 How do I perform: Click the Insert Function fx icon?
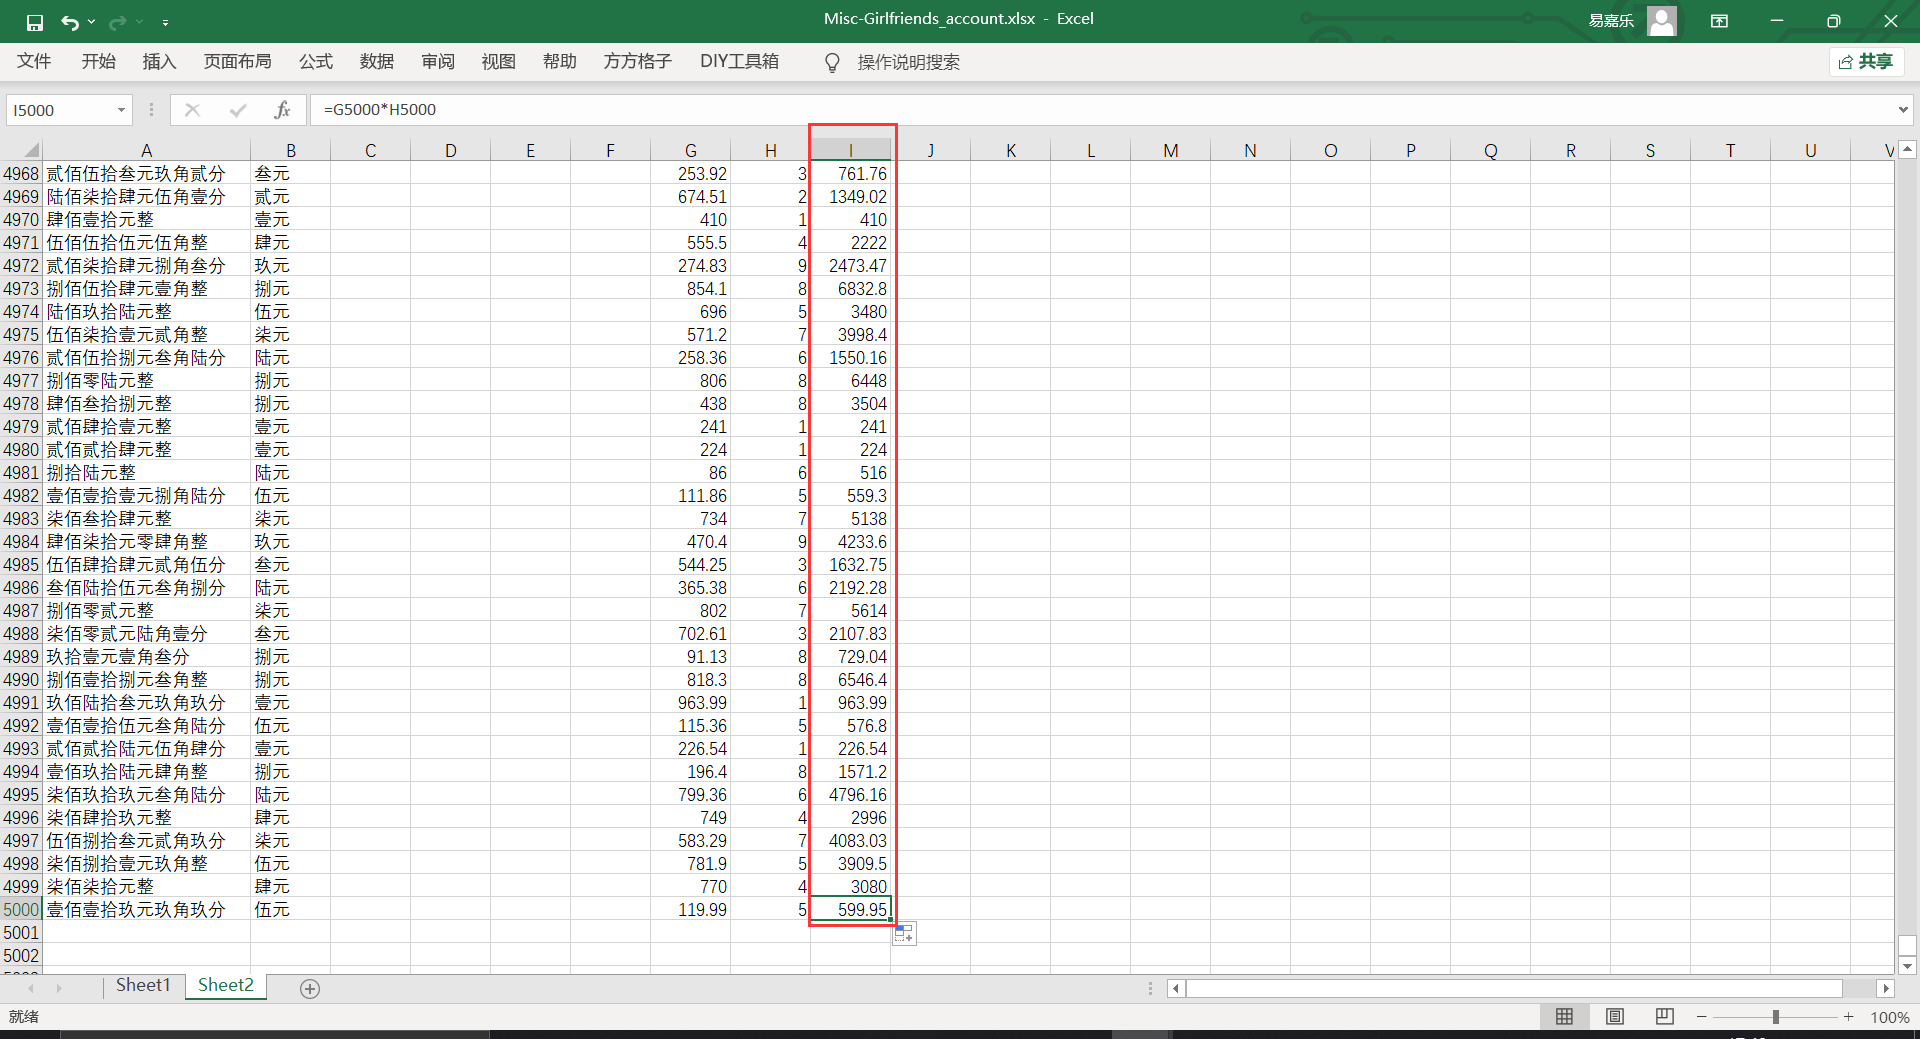click(x=282, y=110)
